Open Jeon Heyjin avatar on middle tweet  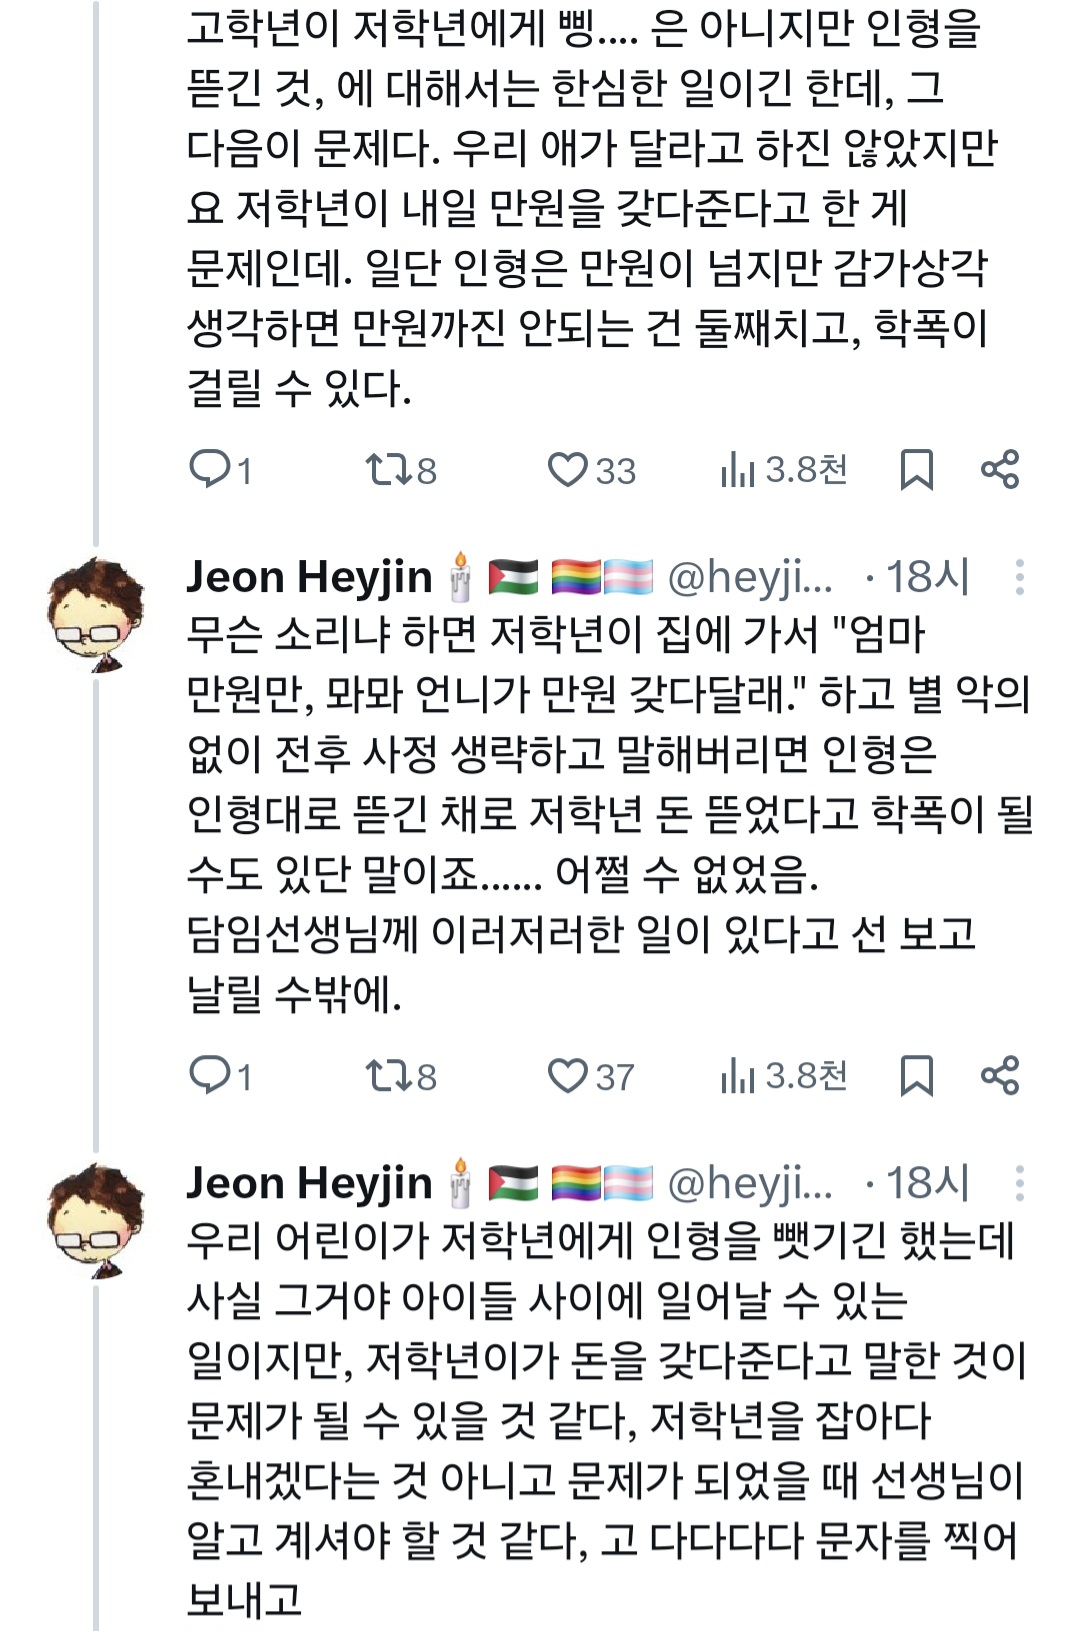tap(96, 614)
